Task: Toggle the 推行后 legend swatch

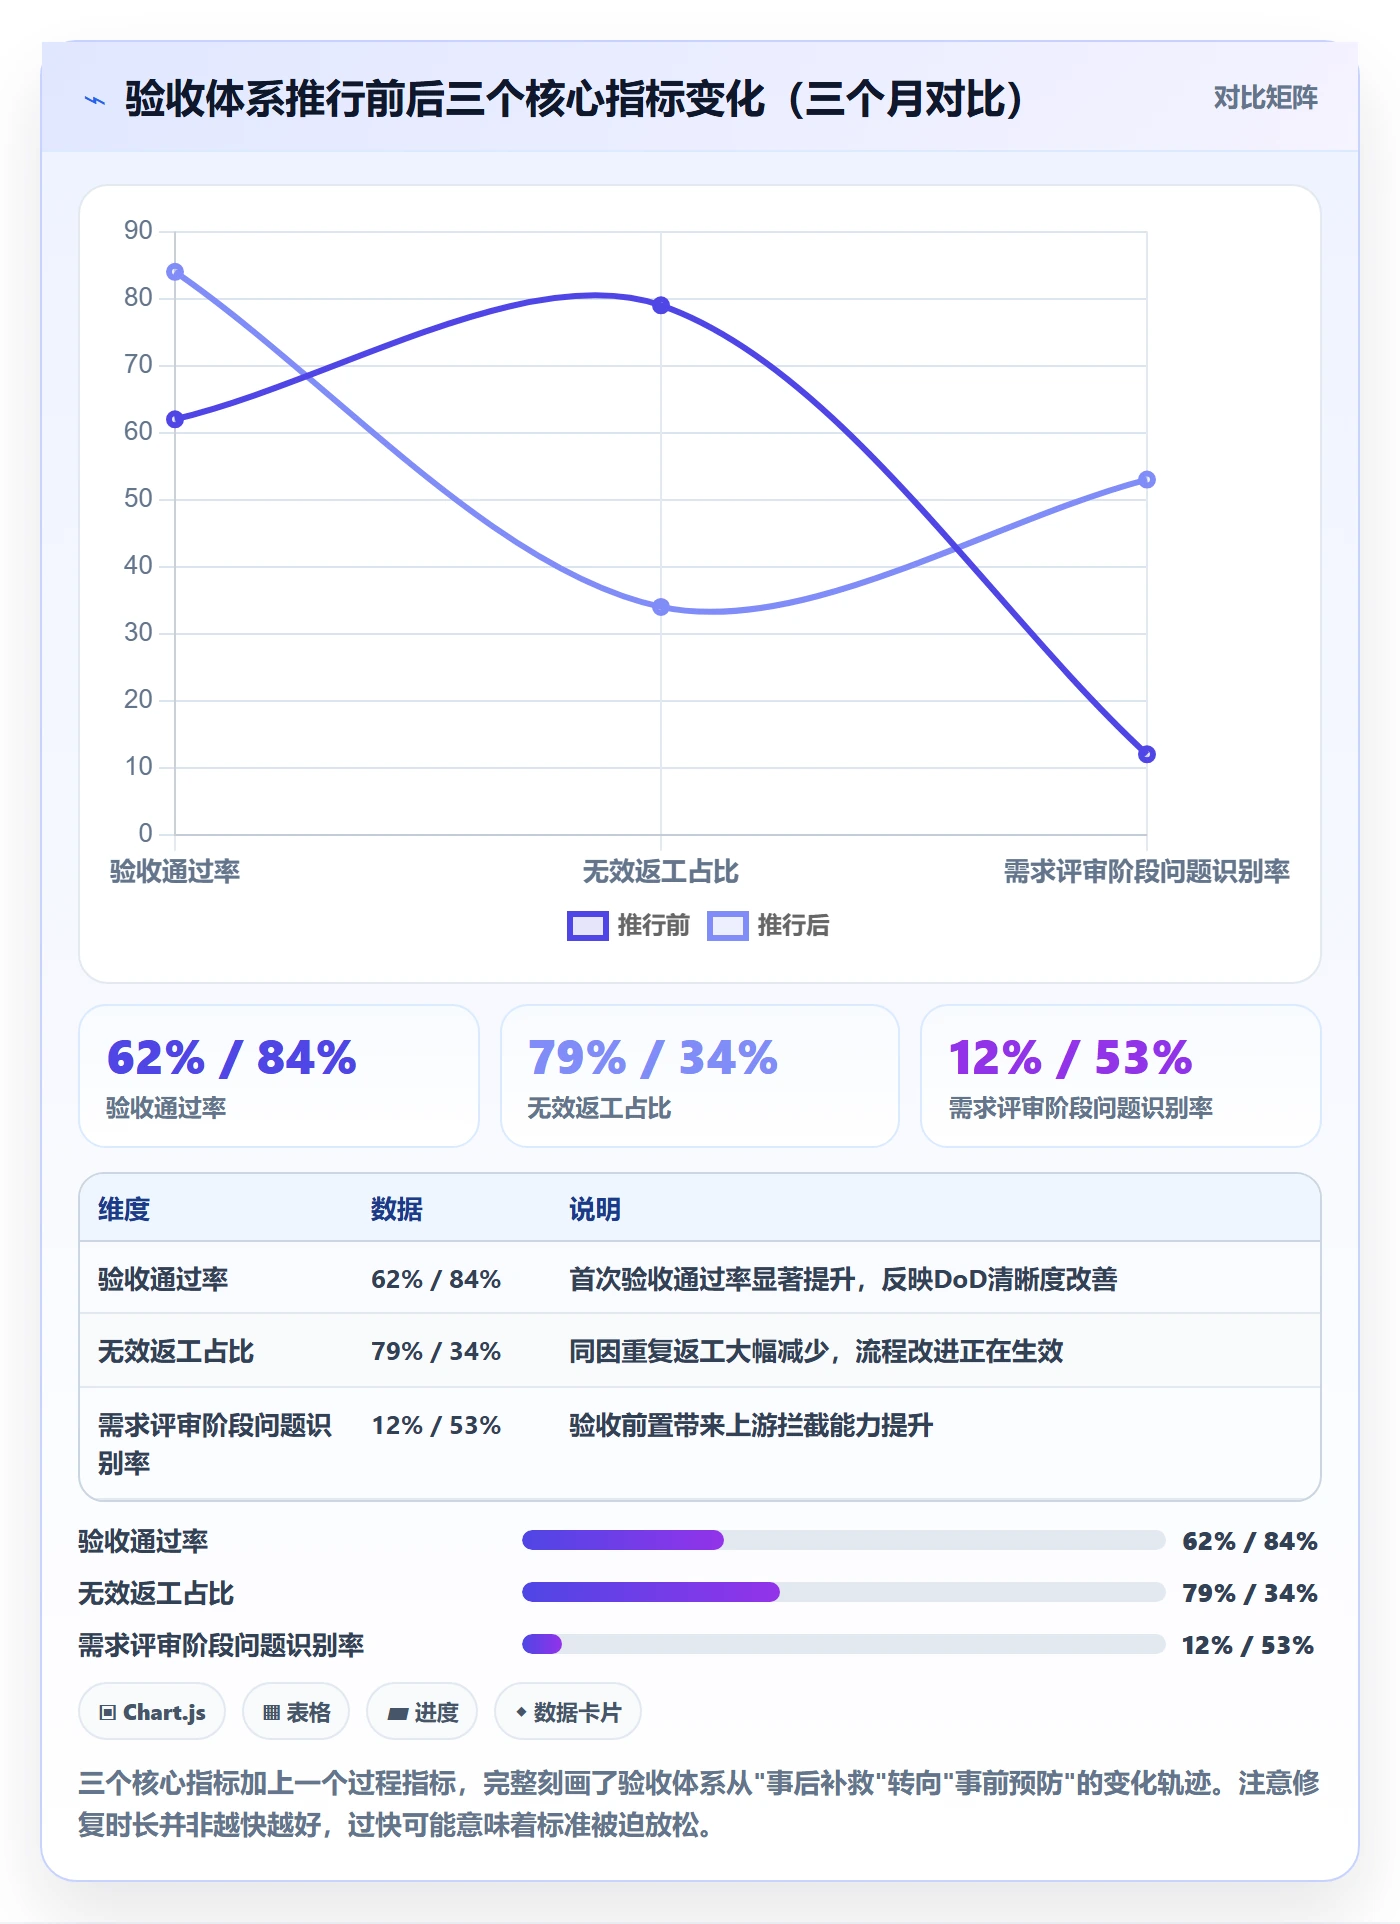Action: tap(727, 926)
